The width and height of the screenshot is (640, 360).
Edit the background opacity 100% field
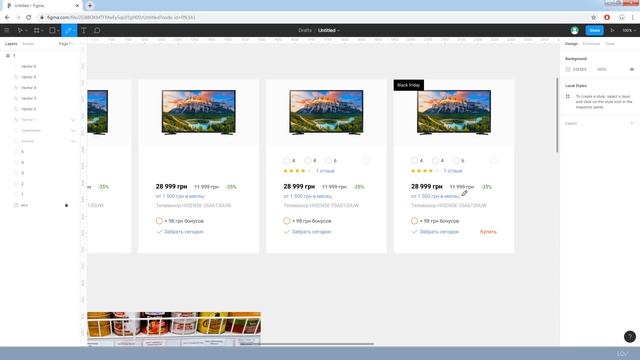coord(602,69)
